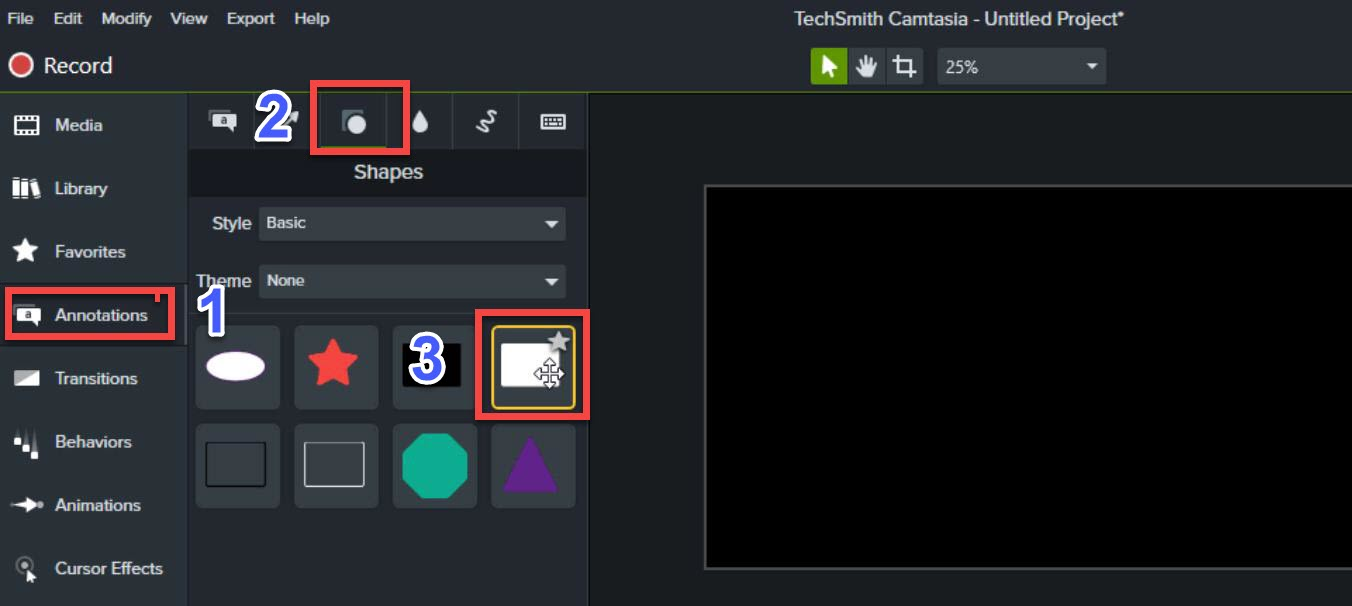Open the 25% canvas zoom dropdown
The height and width of the screenshot is (606, 1352).
tap(1021, 66)
